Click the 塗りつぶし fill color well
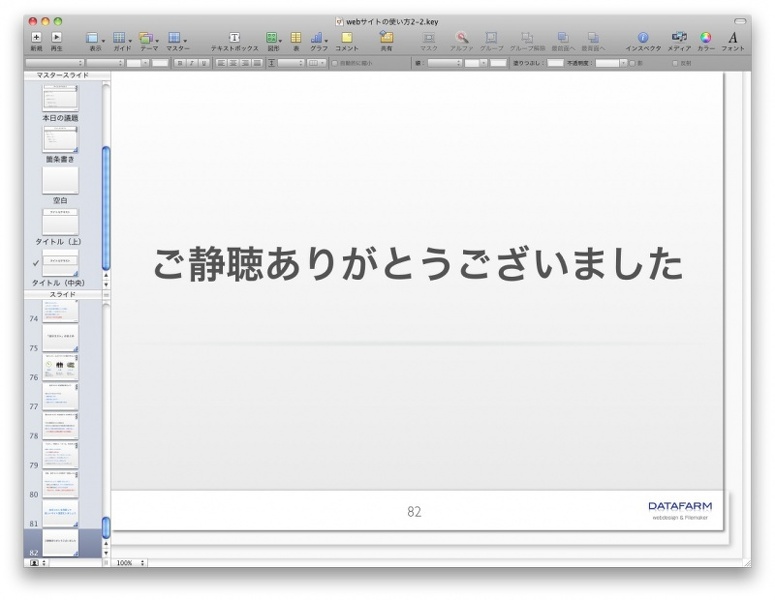This screenshot has width=775, height=600. [x=555, y=63]
